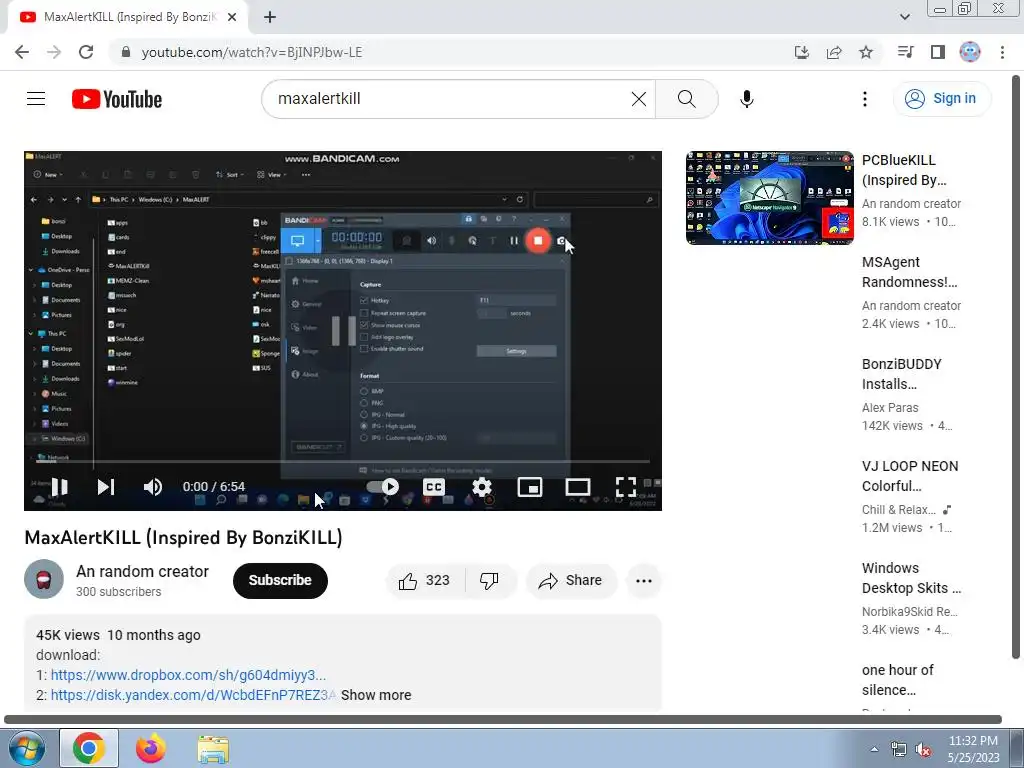Open the Windows Desktop Skits video

click(911, 578)
